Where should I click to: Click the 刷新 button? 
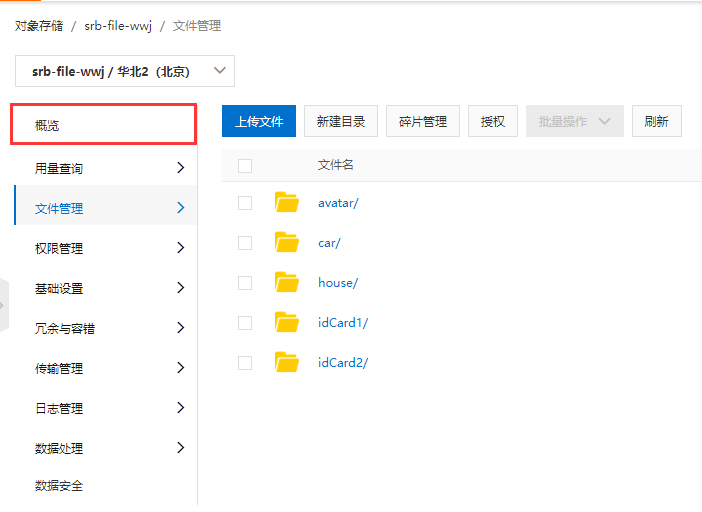click(657, 121)
